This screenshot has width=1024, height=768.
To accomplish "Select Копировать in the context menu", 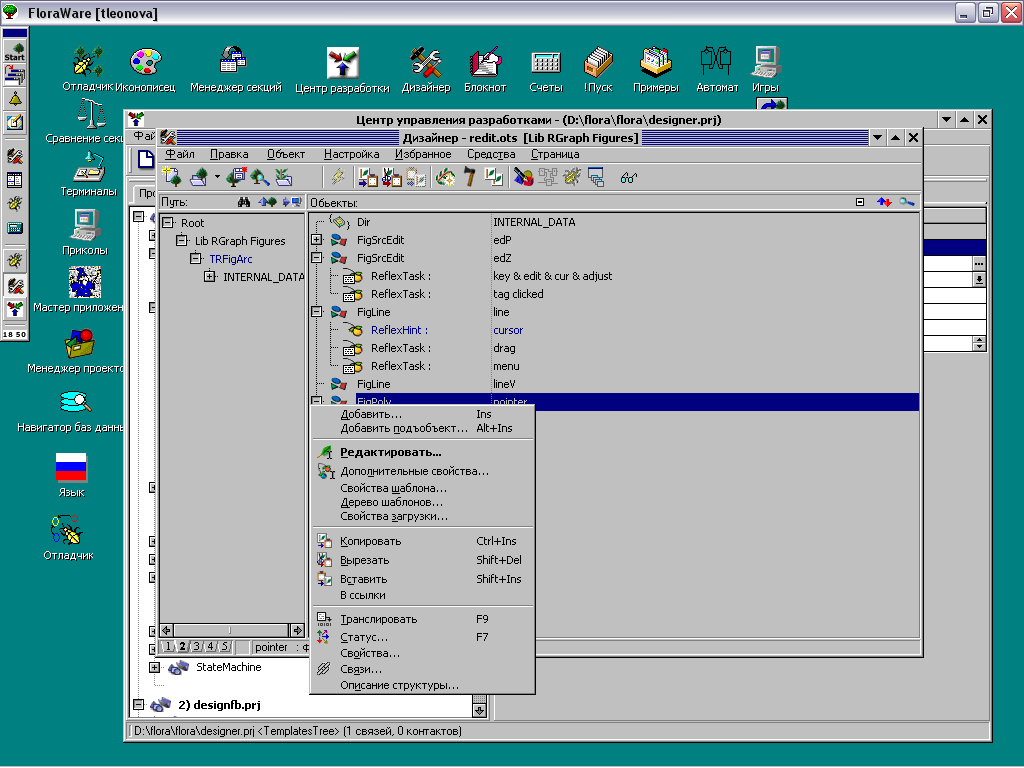I will point(370,541).
